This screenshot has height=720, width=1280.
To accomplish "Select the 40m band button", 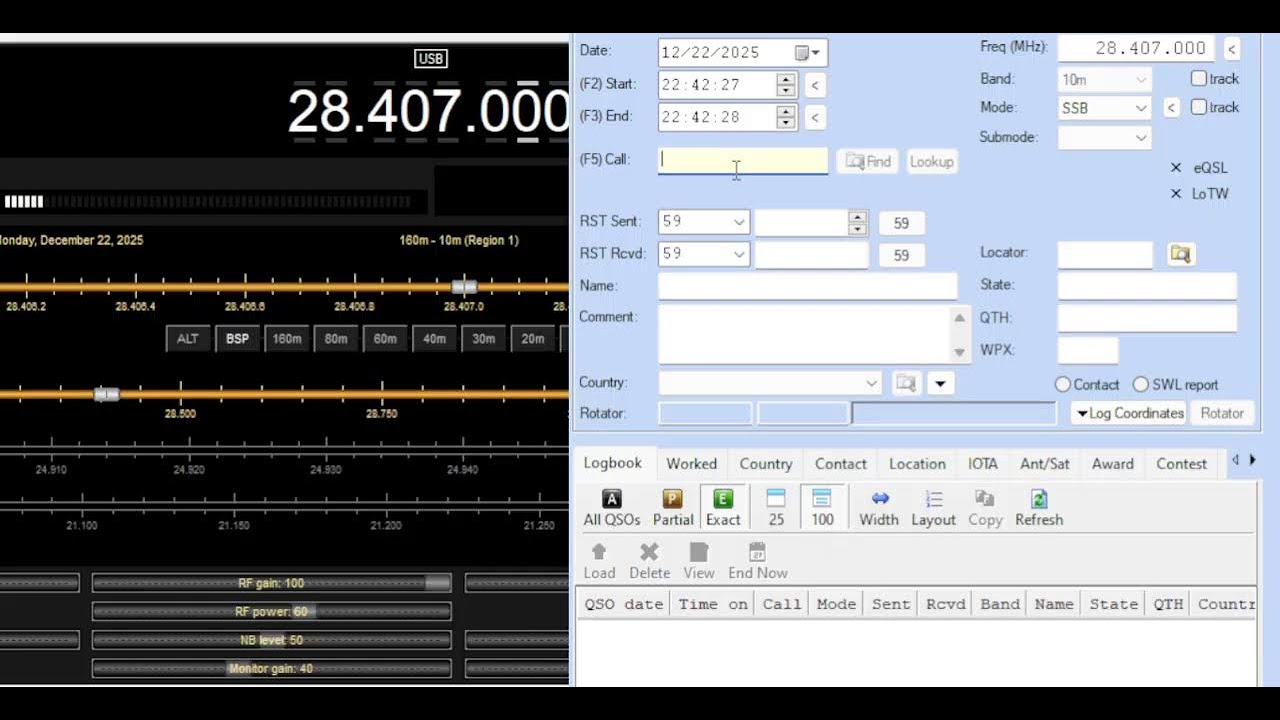I will pyautogui.click(x=434, y=339).
